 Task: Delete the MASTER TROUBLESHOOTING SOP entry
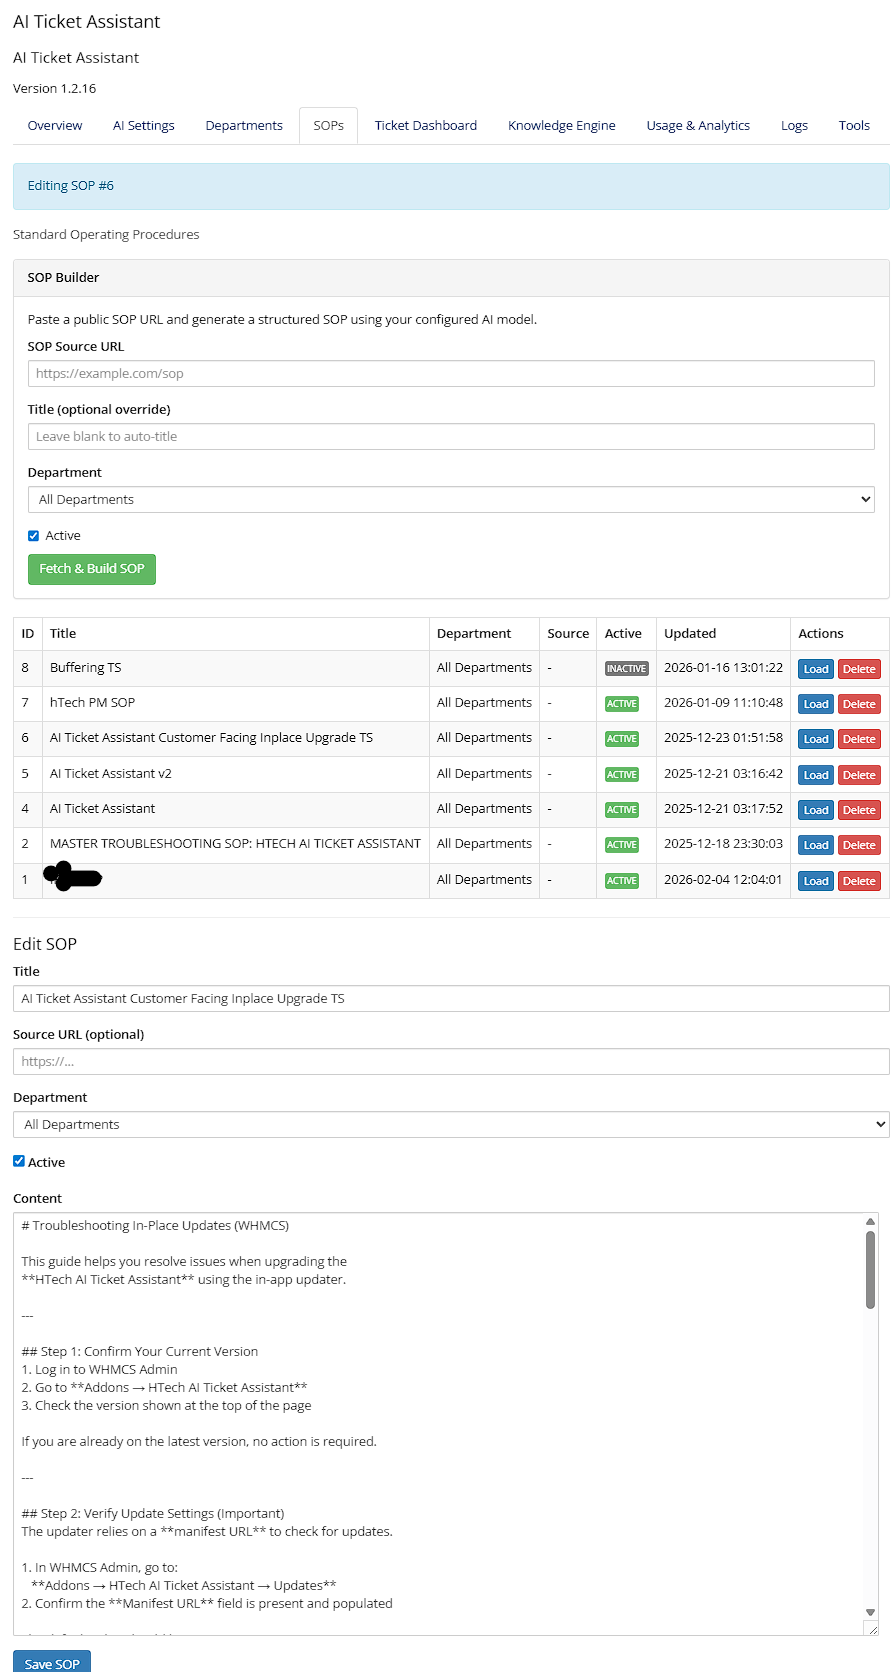[858, 845]
